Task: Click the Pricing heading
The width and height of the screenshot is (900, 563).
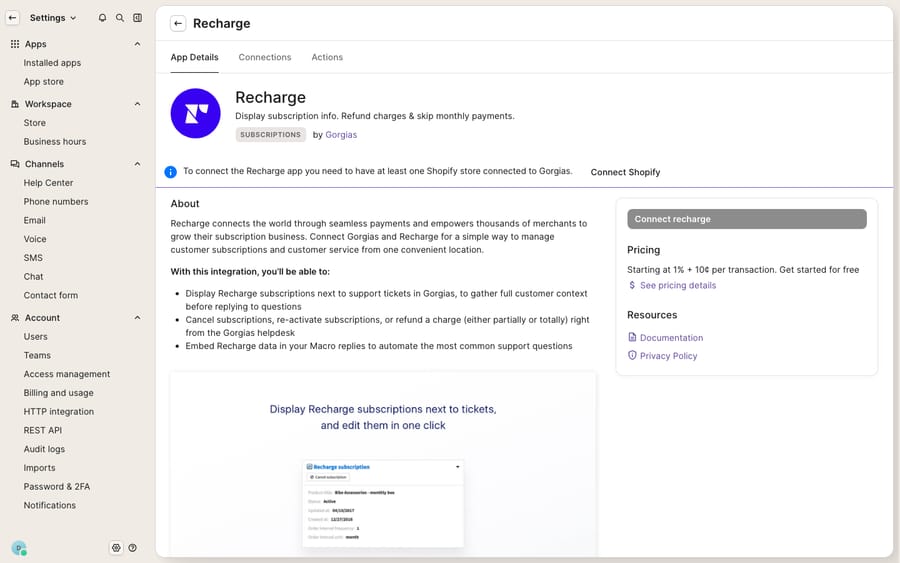Action: pos(643,250)
